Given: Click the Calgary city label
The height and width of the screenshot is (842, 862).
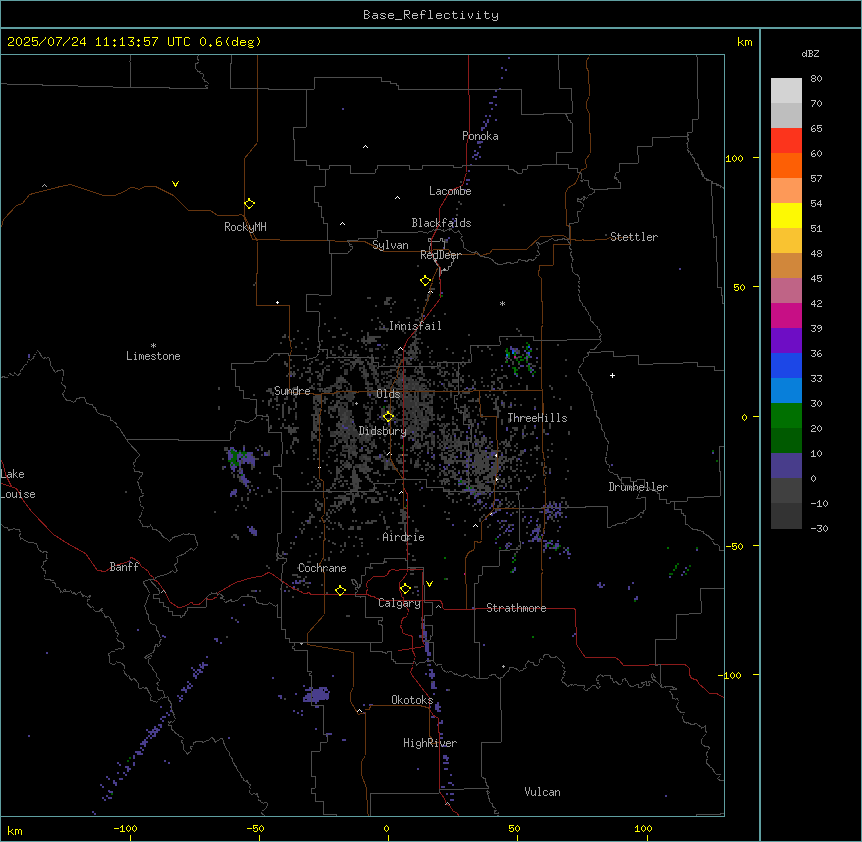Looking at the screenshot, I should (x=400, y=603).
